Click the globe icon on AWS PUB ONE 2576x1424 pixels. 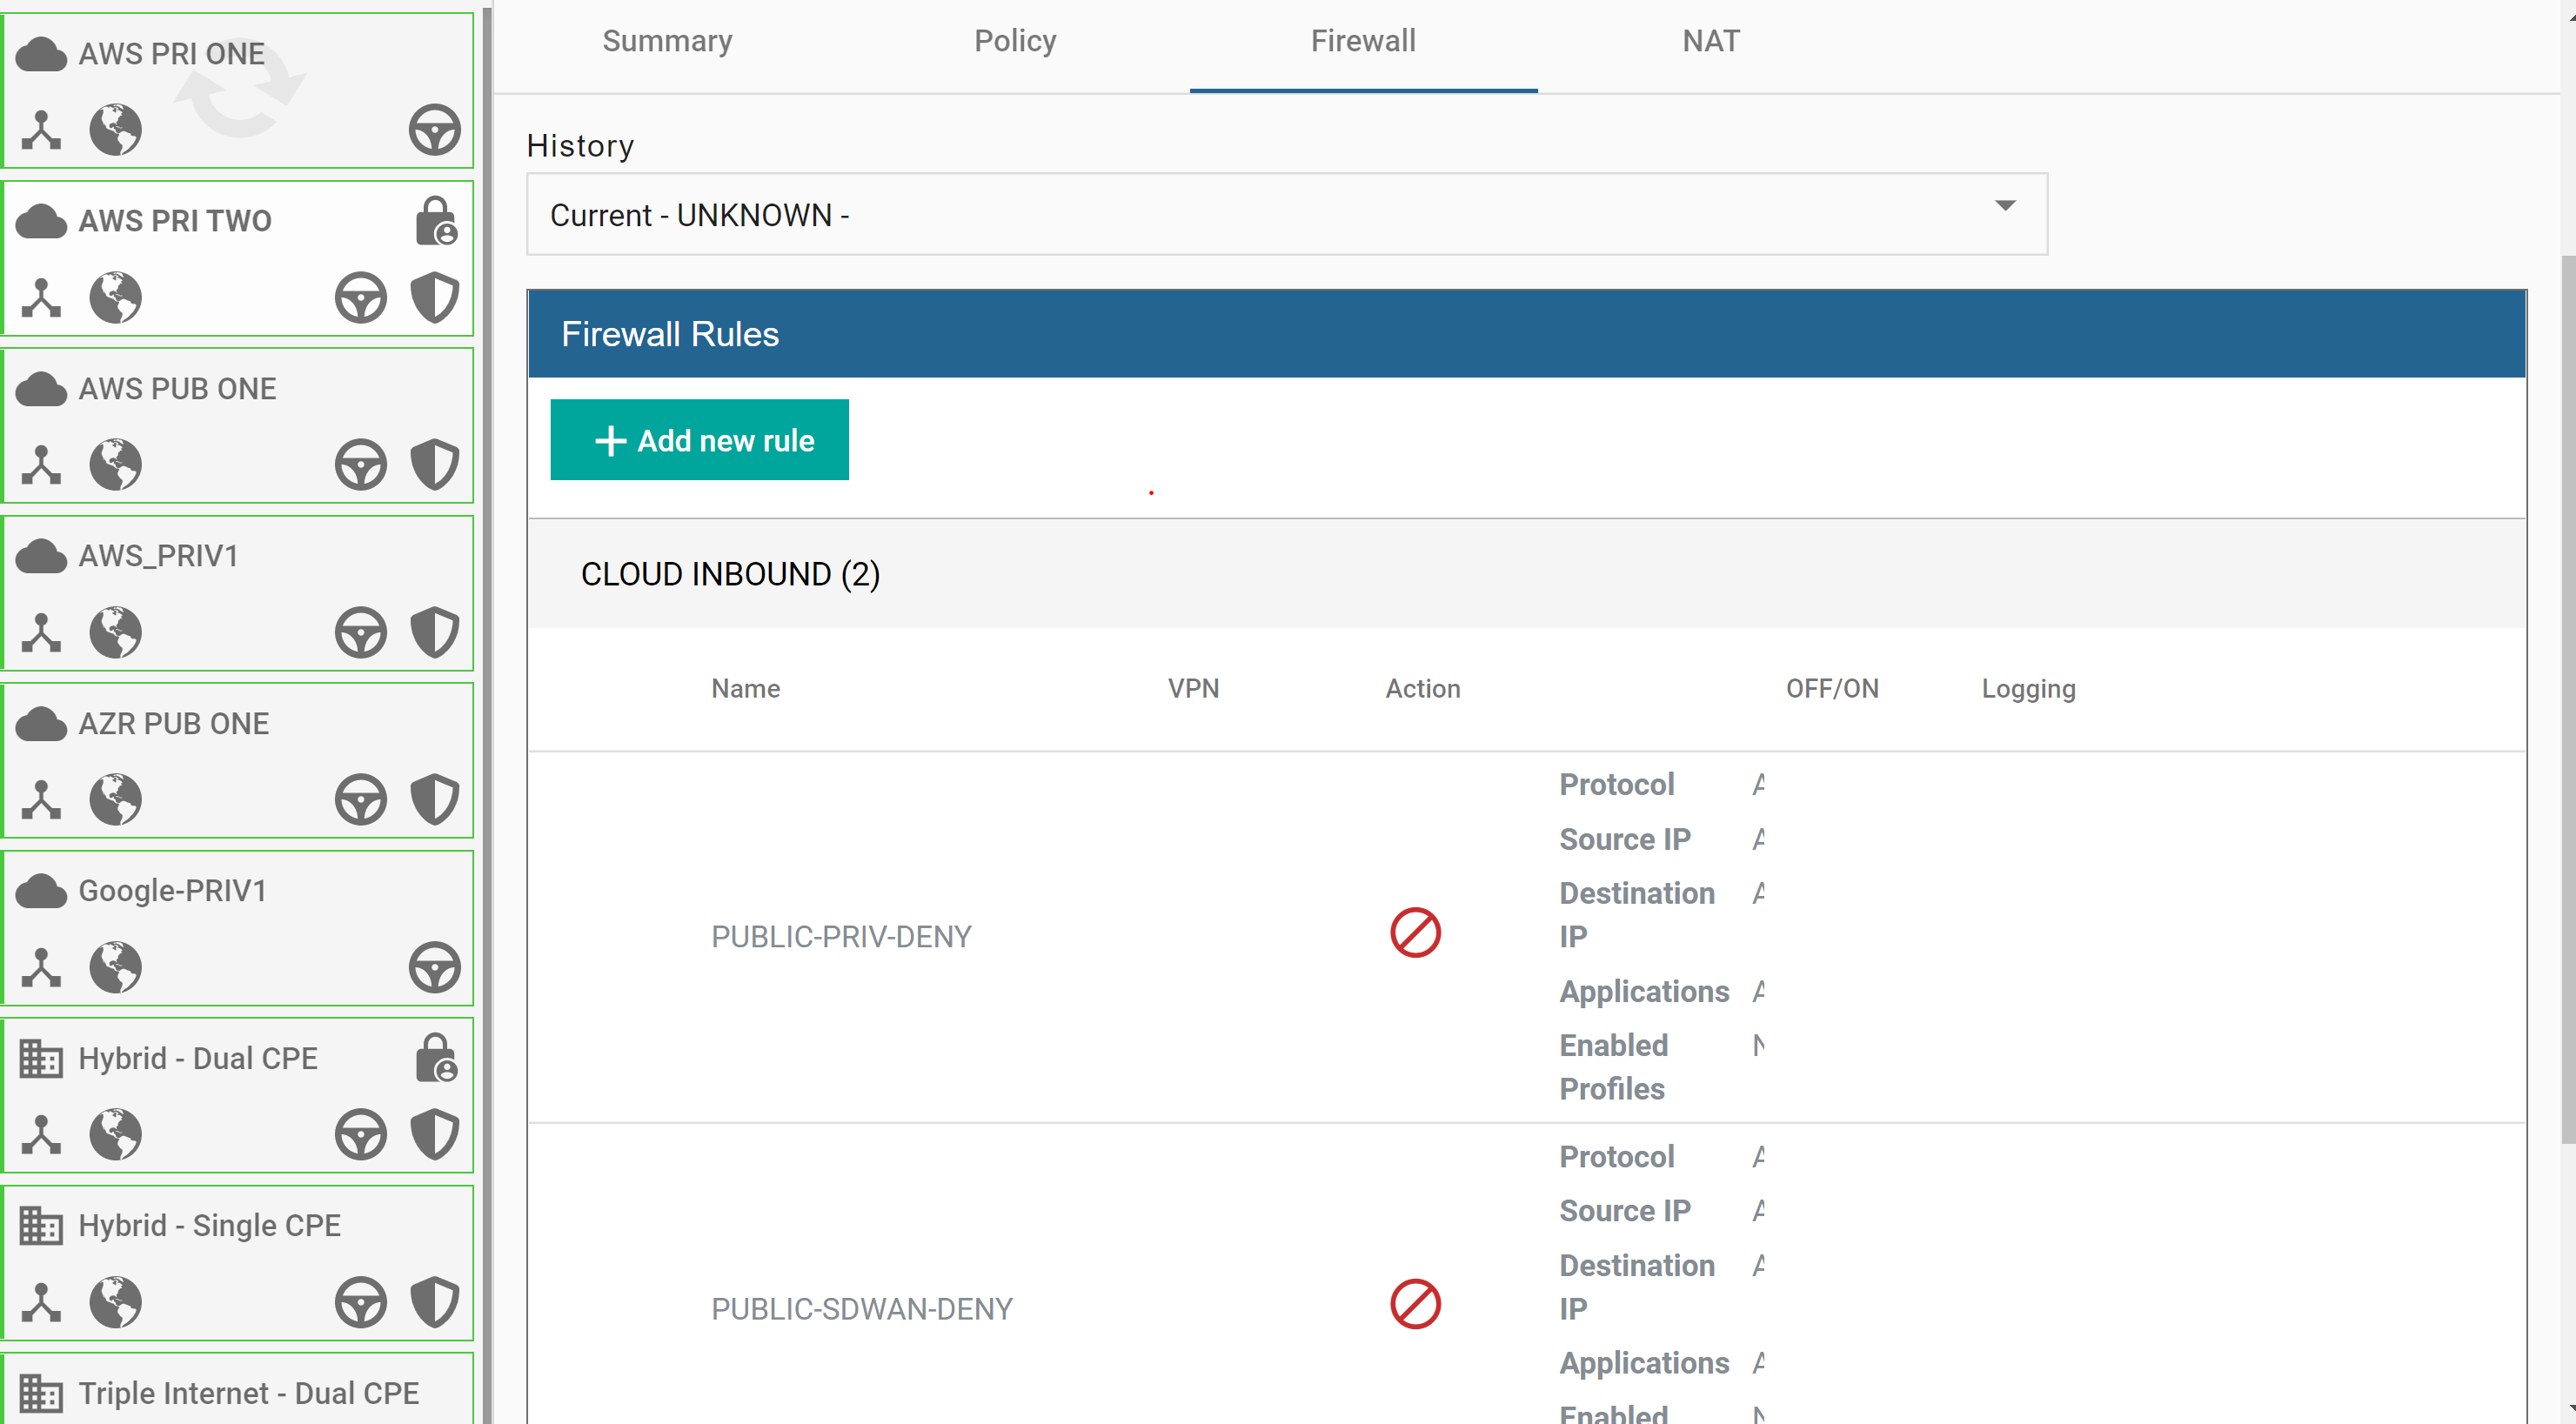[x=115, y=465]
